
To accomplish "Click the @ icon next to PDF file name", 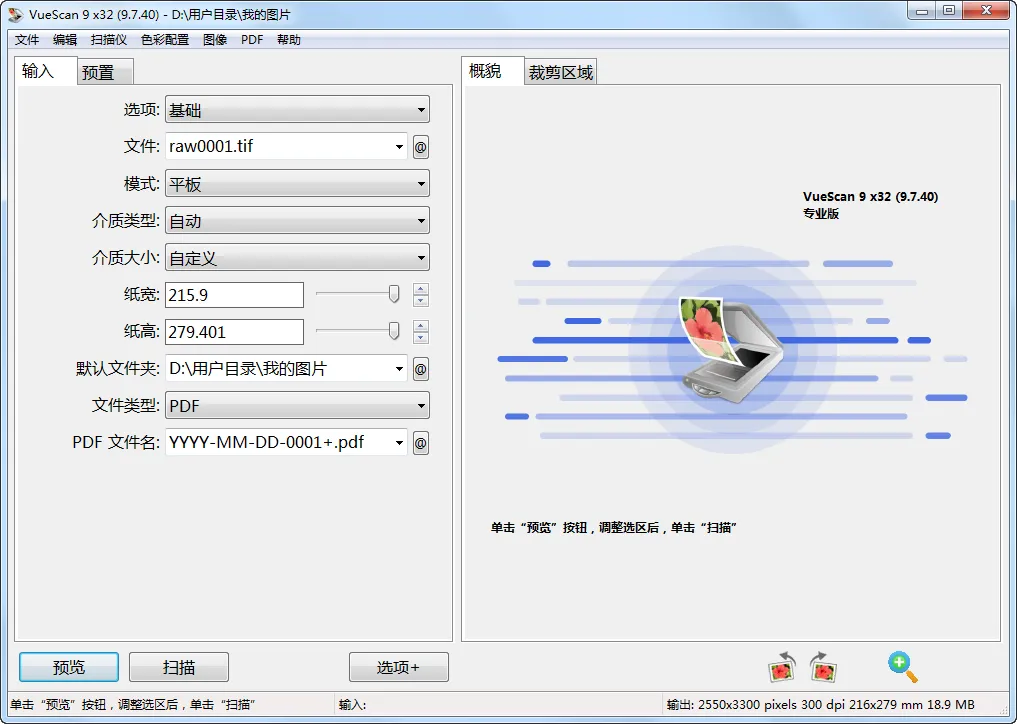I will [x=420, y=442].
